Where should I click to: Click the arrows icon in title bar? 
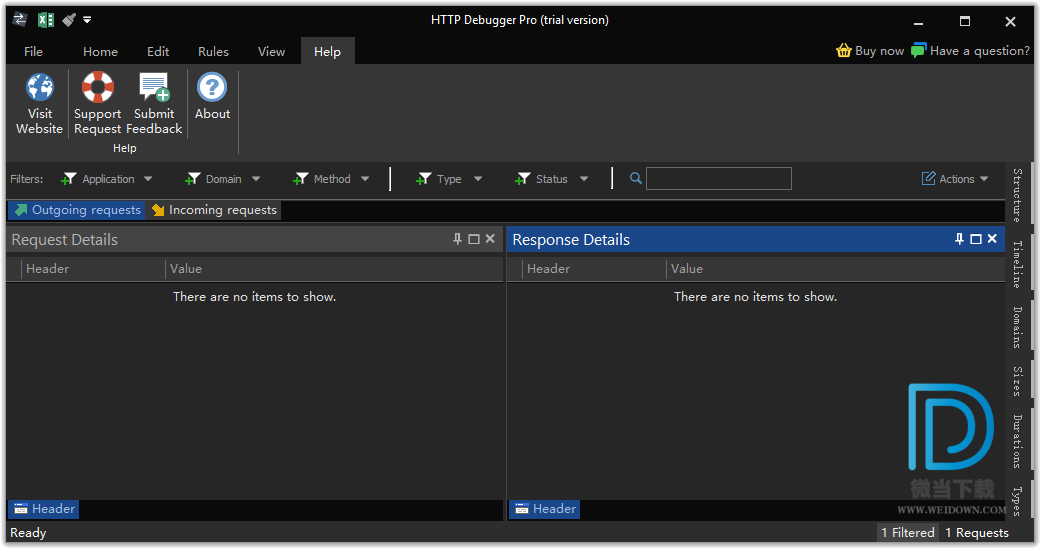[21, 19]
